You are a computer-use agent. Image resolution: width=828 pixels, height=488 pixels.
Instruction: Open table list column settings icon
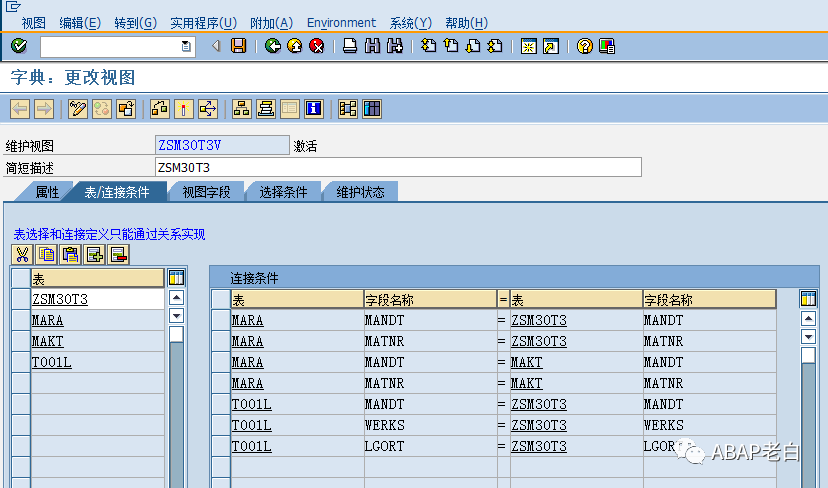click(x=176, y=278)
